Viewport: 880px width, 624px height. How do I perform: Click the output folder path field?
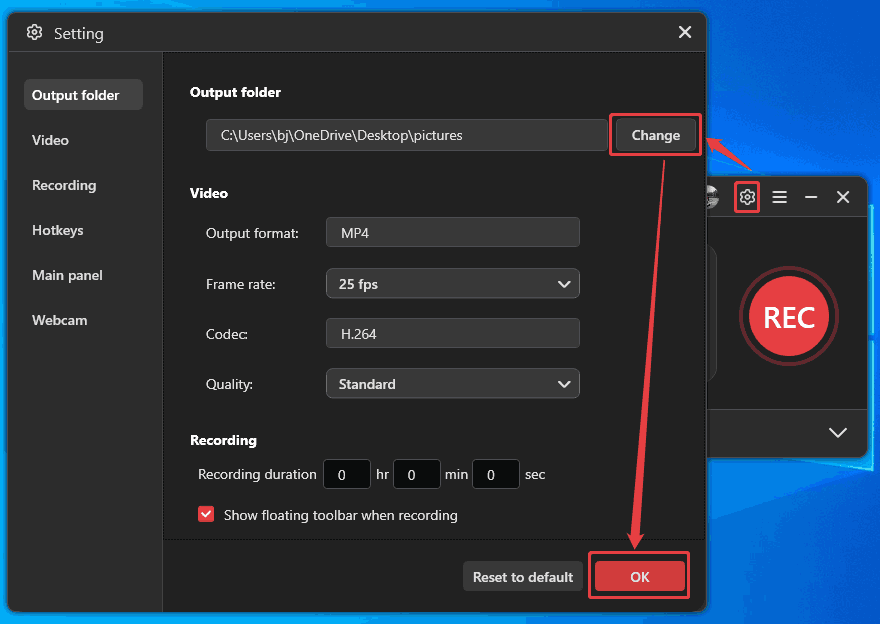(405, 135)
